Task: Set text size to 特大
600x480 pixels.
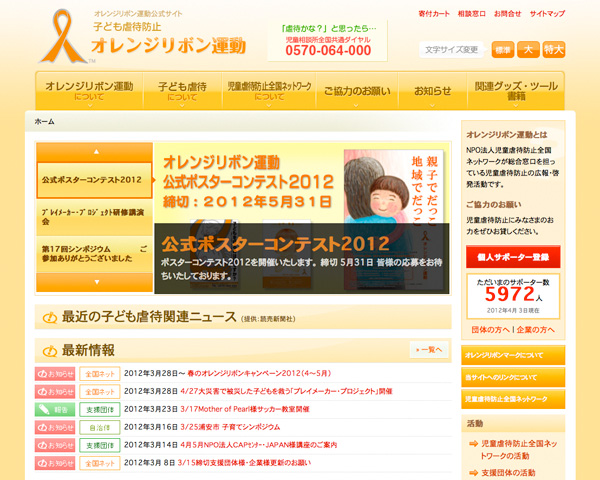Action: tap(553, 49)
